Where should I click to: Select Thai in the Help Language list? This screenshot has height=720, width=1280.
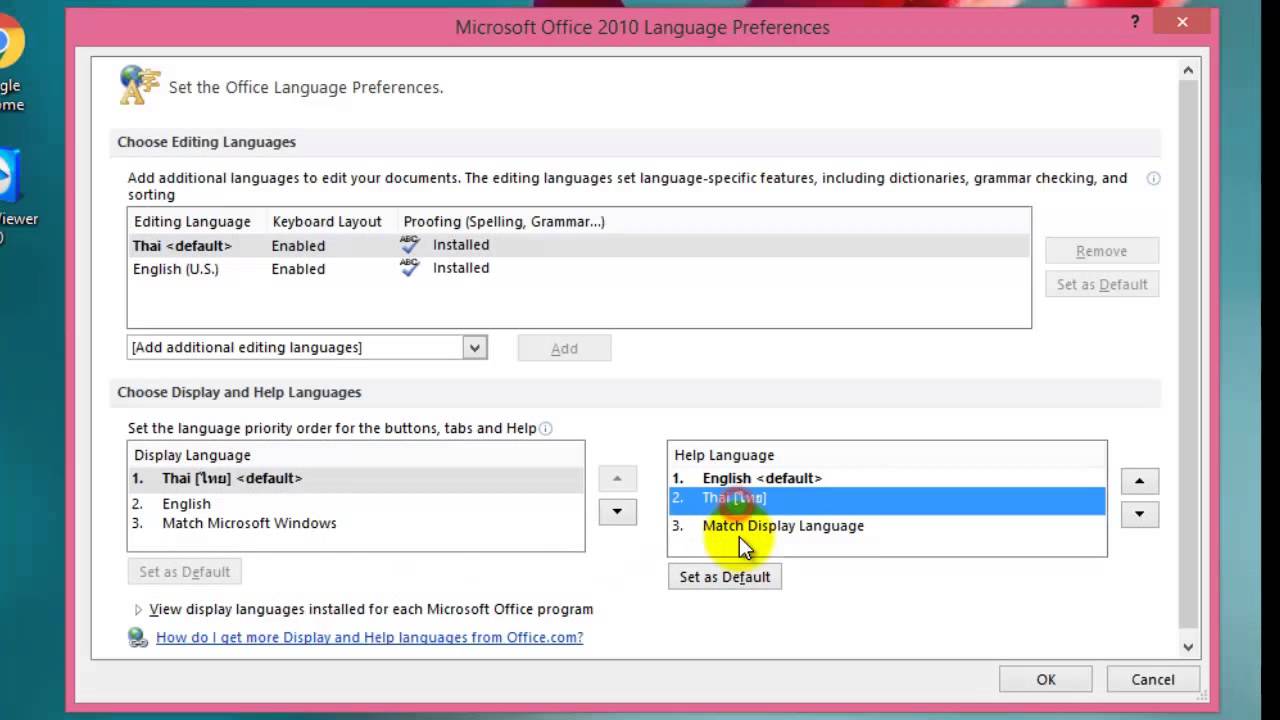(x=887, y=501)
